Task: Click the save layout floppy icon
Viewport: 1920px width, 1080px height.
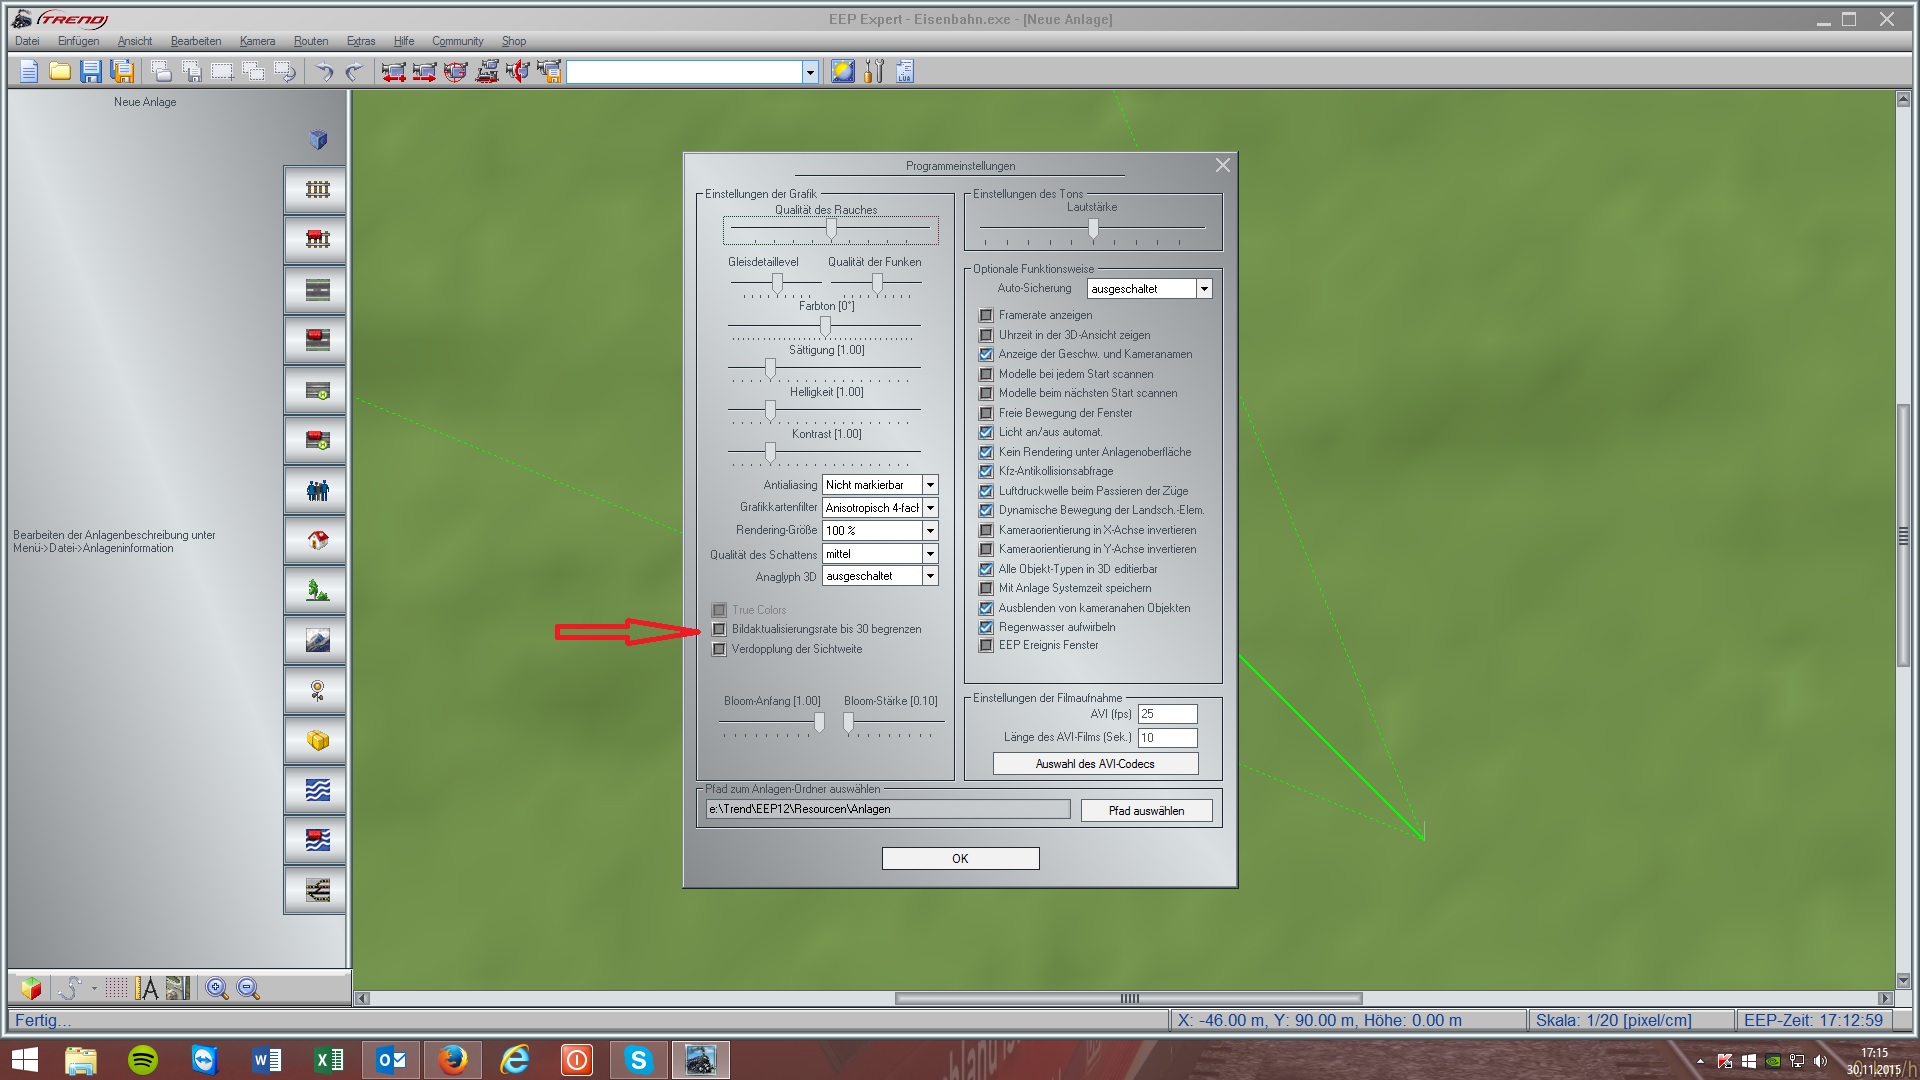Action: [91, 71]
